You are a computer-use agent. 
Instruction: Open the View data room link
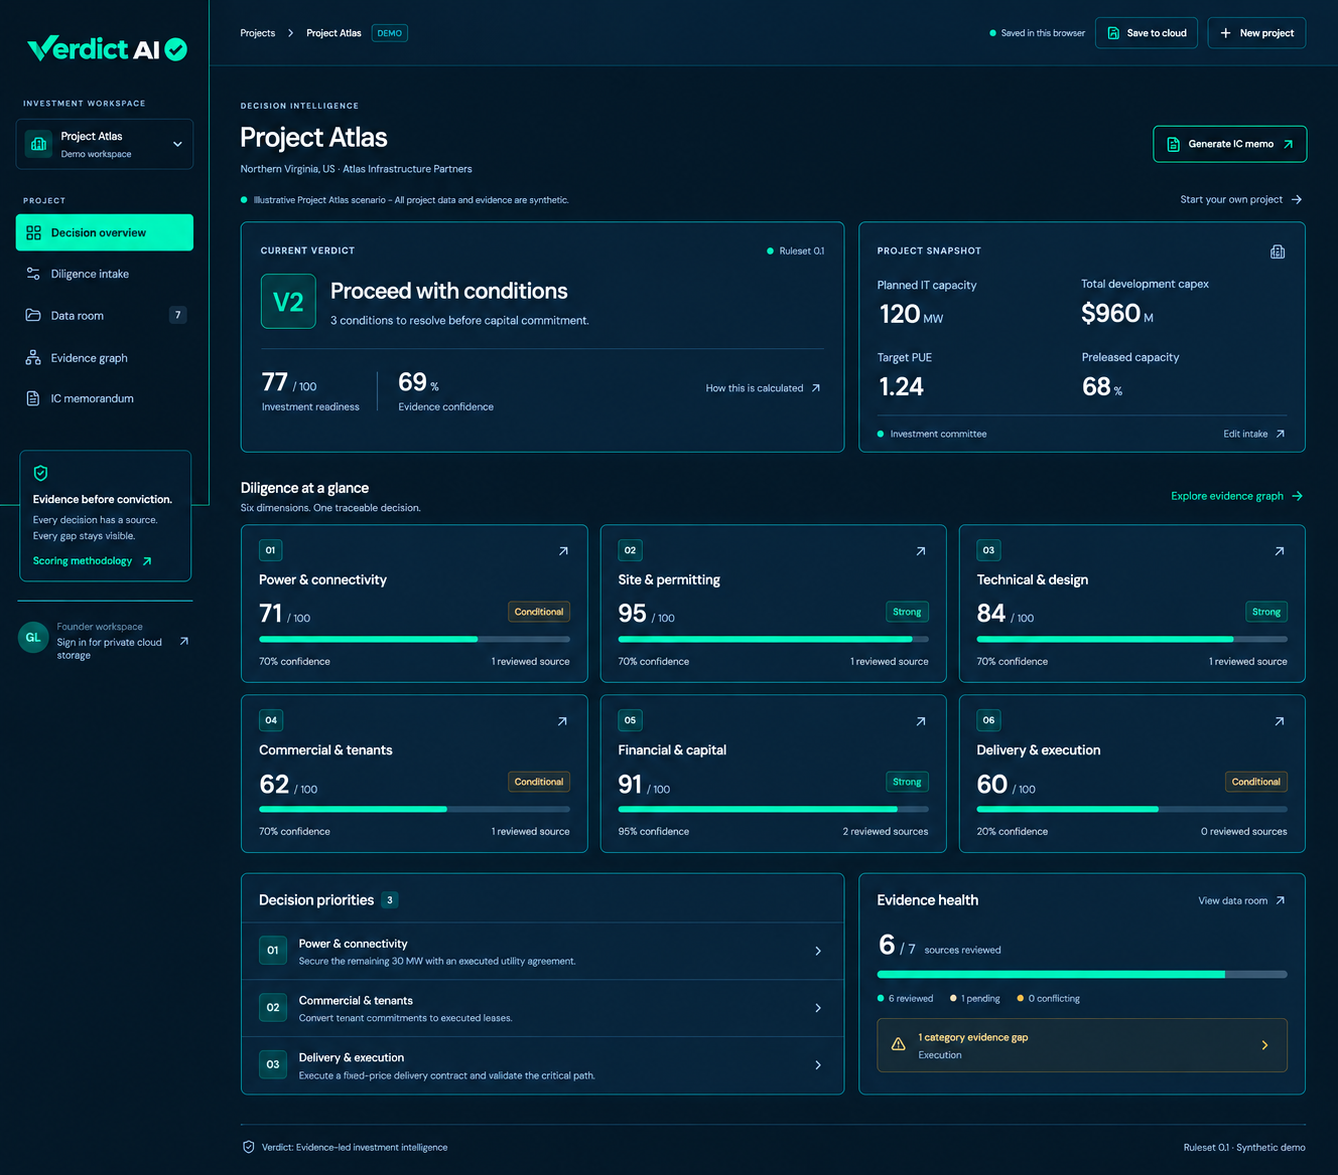(1242, 901)
